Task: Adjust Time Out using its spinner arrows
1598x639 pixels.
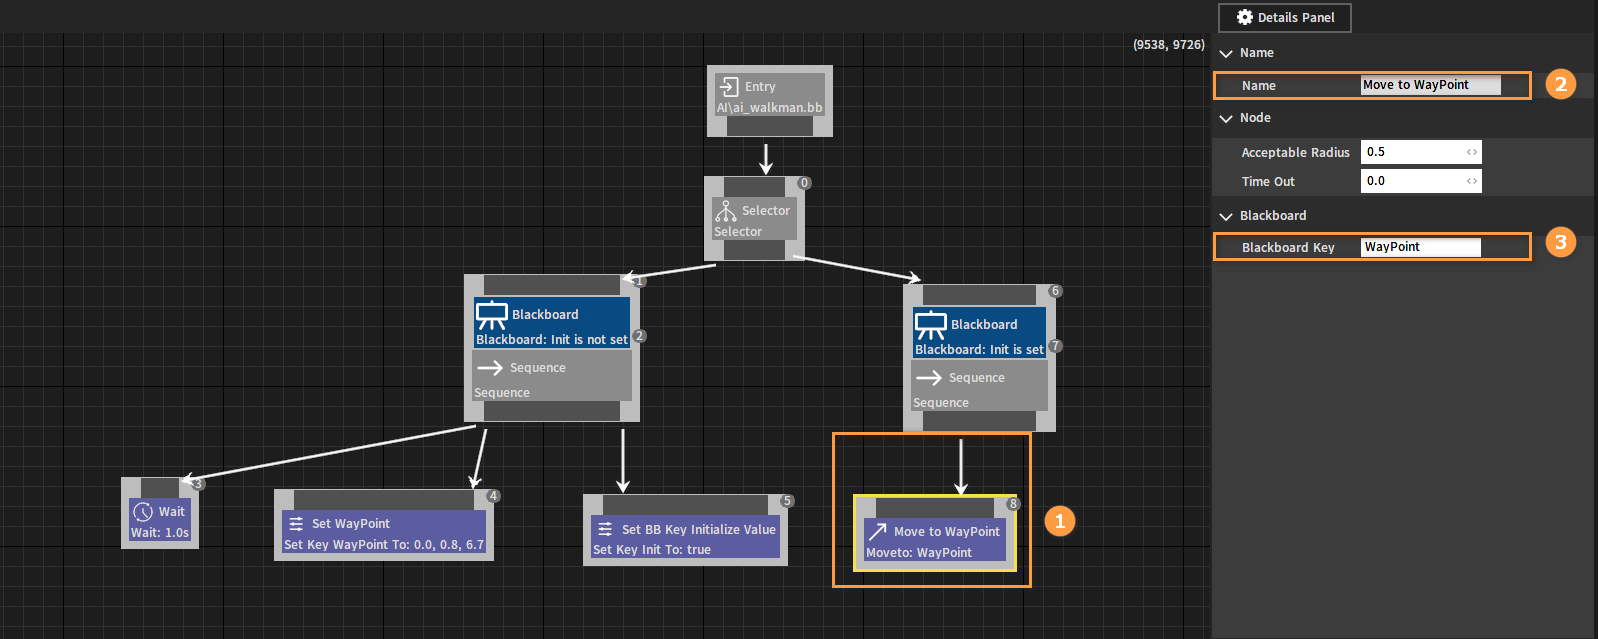Action: coord(1472,181)
